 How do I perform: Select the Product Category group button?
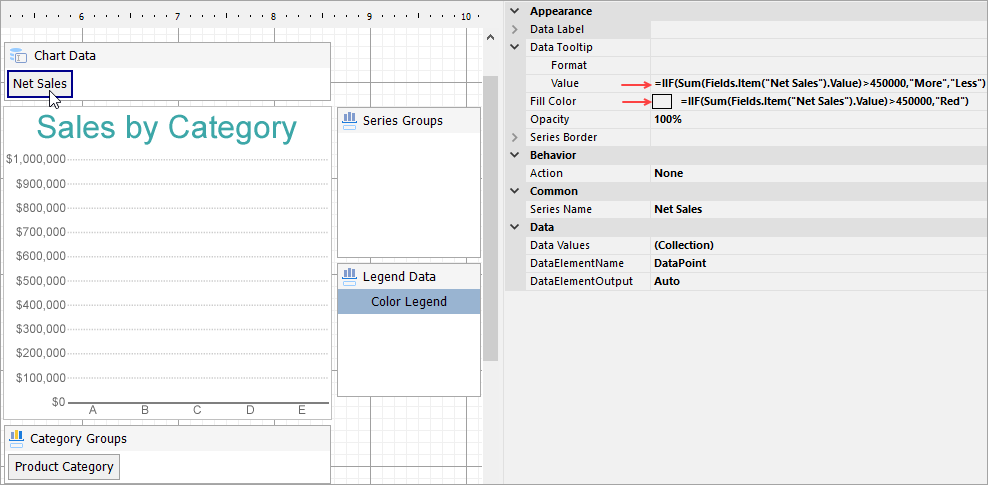[x=64, y=467]
